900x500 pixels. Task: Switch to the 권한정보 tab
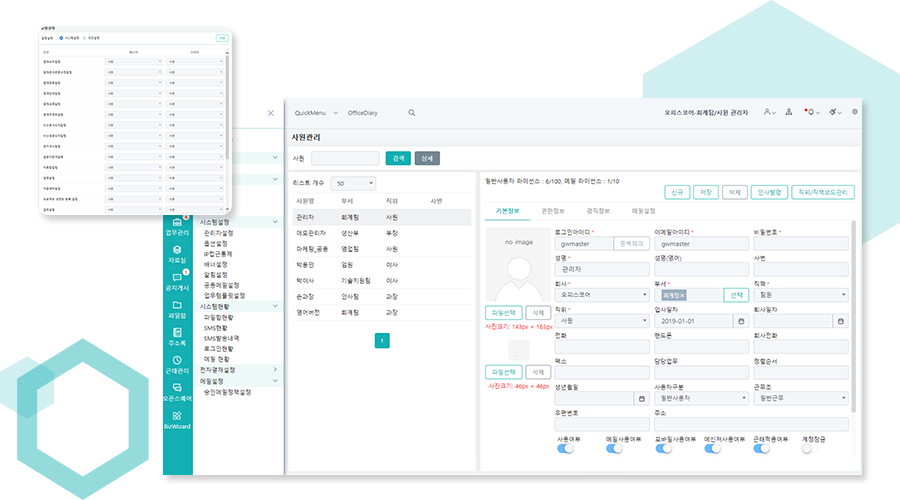pos(553,211)
